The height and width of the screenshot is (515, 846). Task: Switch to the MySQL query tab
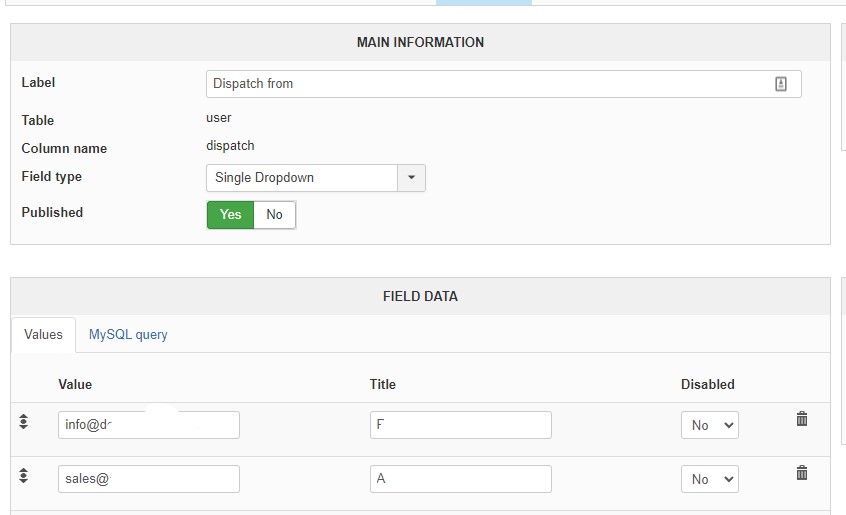tap(128, 335)
